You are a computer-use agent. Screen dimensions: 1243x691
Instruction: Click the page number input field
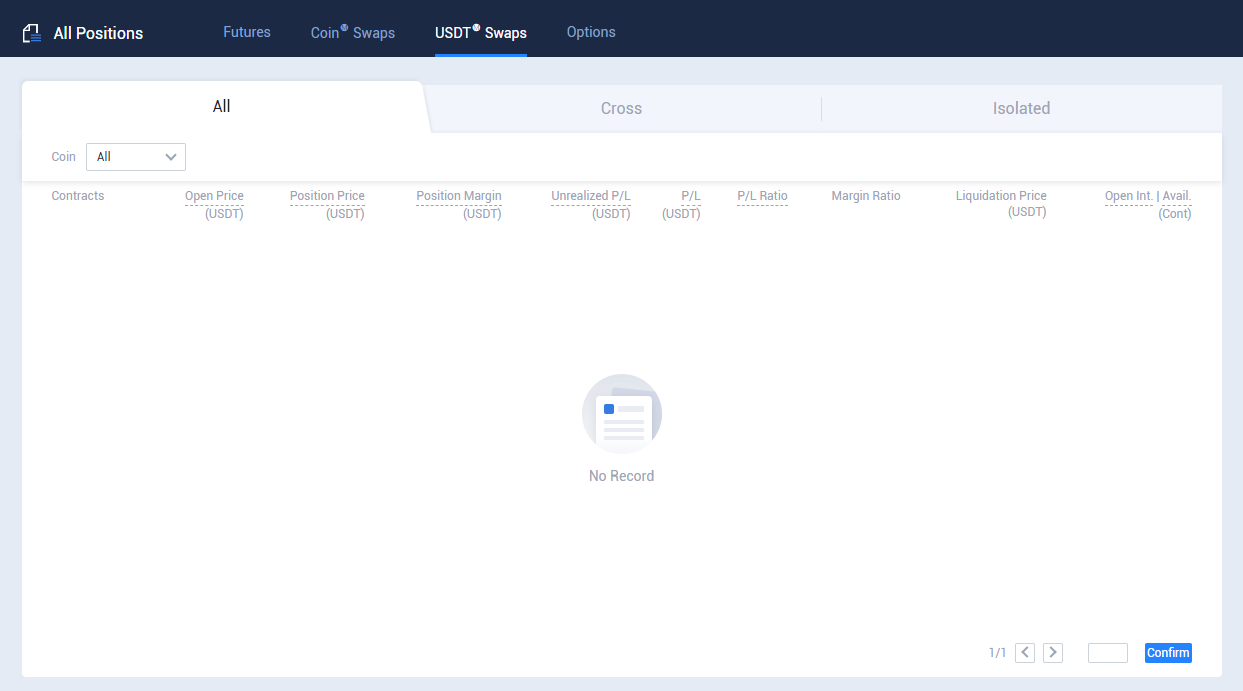pyautogui.click(x=1107, y=653)
